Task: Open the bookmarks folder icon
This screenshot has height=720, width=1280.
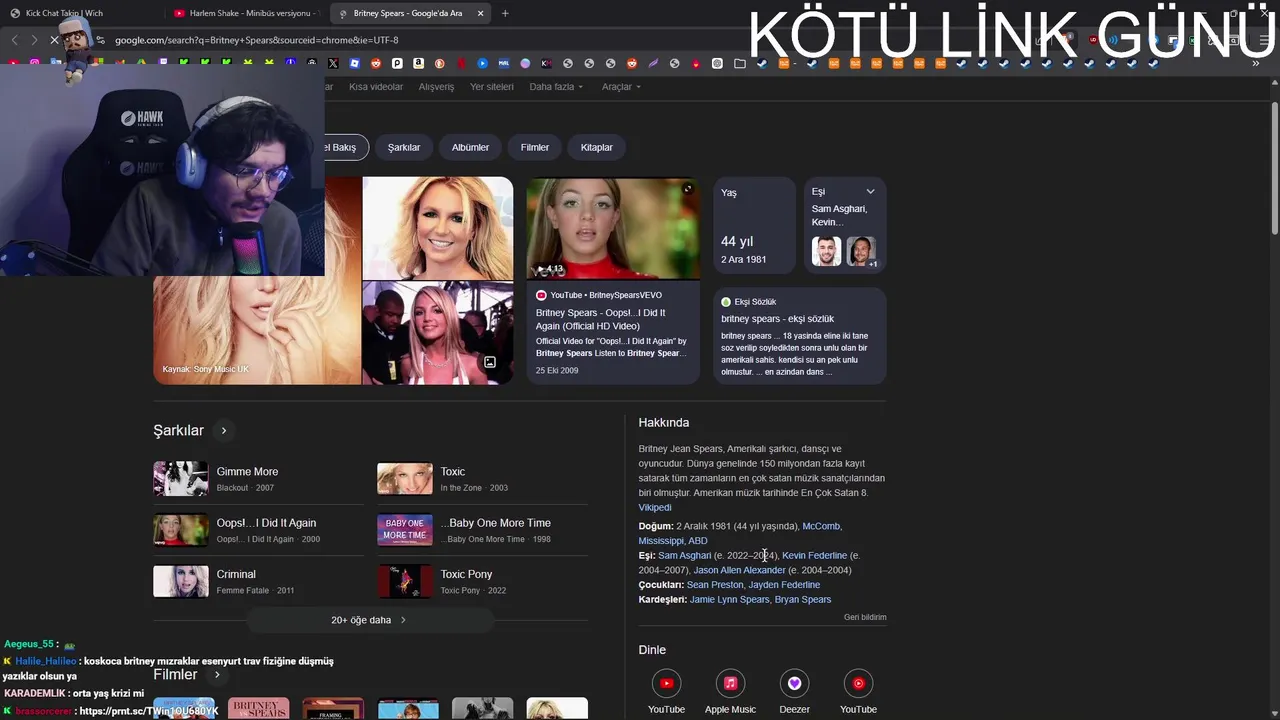Action: 740,63
